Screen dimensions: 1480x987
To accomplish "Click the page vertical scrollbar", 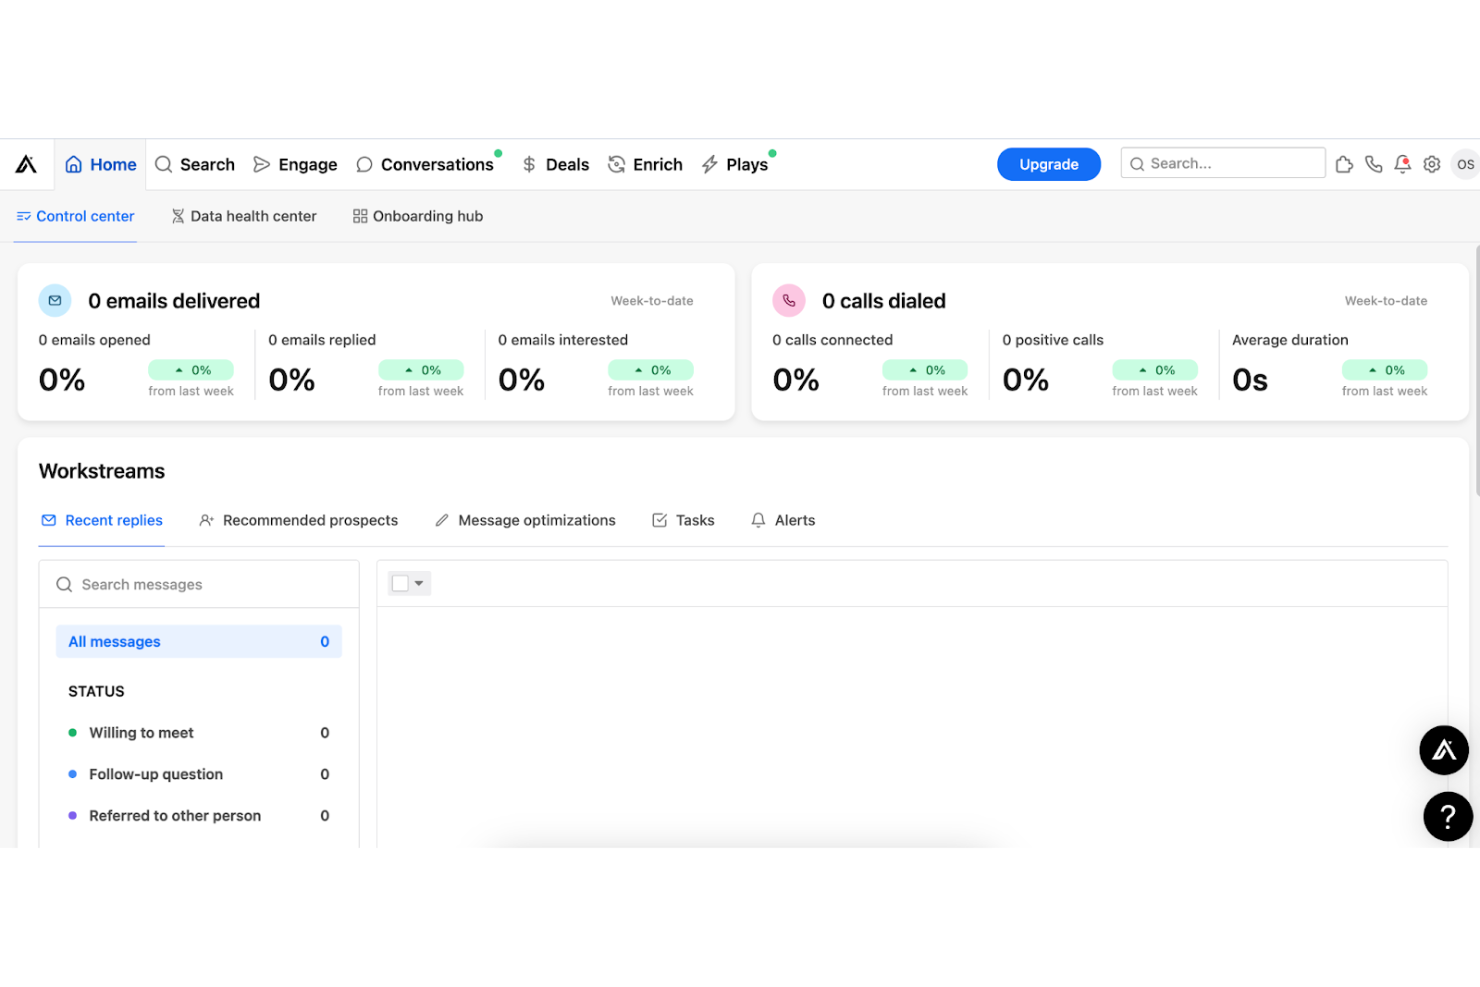I will point(1476,370).
